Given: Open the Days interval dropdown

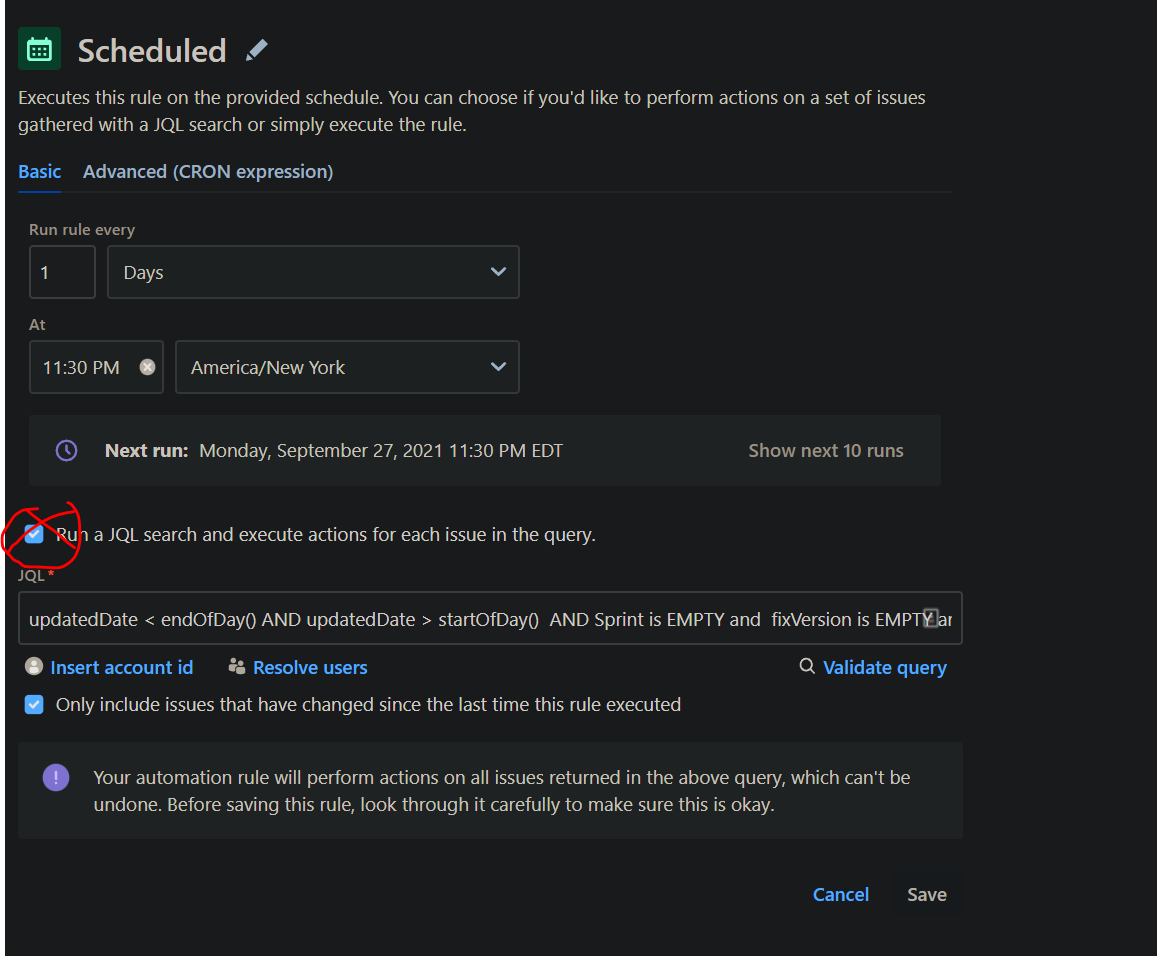Looking at the screenshot, I should (x=497, y=271).
